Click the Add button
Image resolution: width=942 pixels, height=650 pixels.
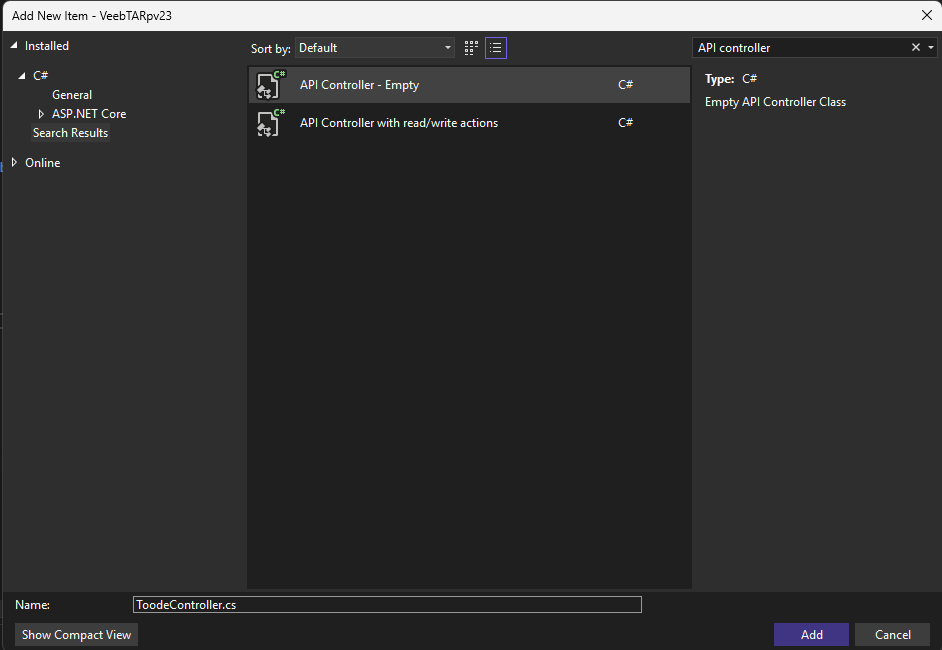[811, 635]
